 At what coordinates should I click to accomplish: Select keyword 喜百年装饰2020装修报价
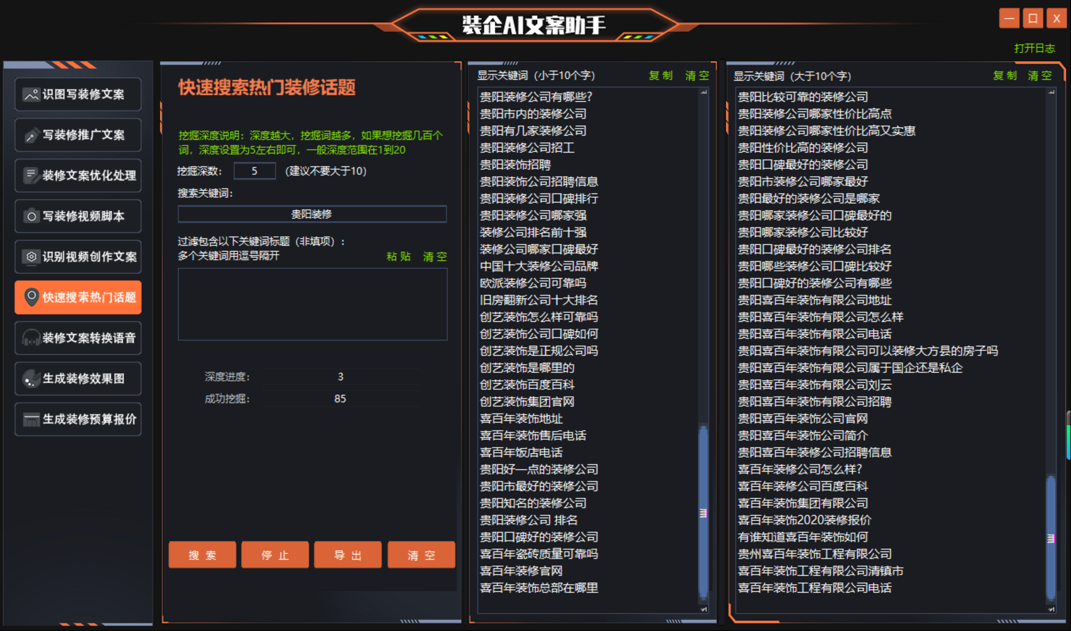tap(805, 520)
